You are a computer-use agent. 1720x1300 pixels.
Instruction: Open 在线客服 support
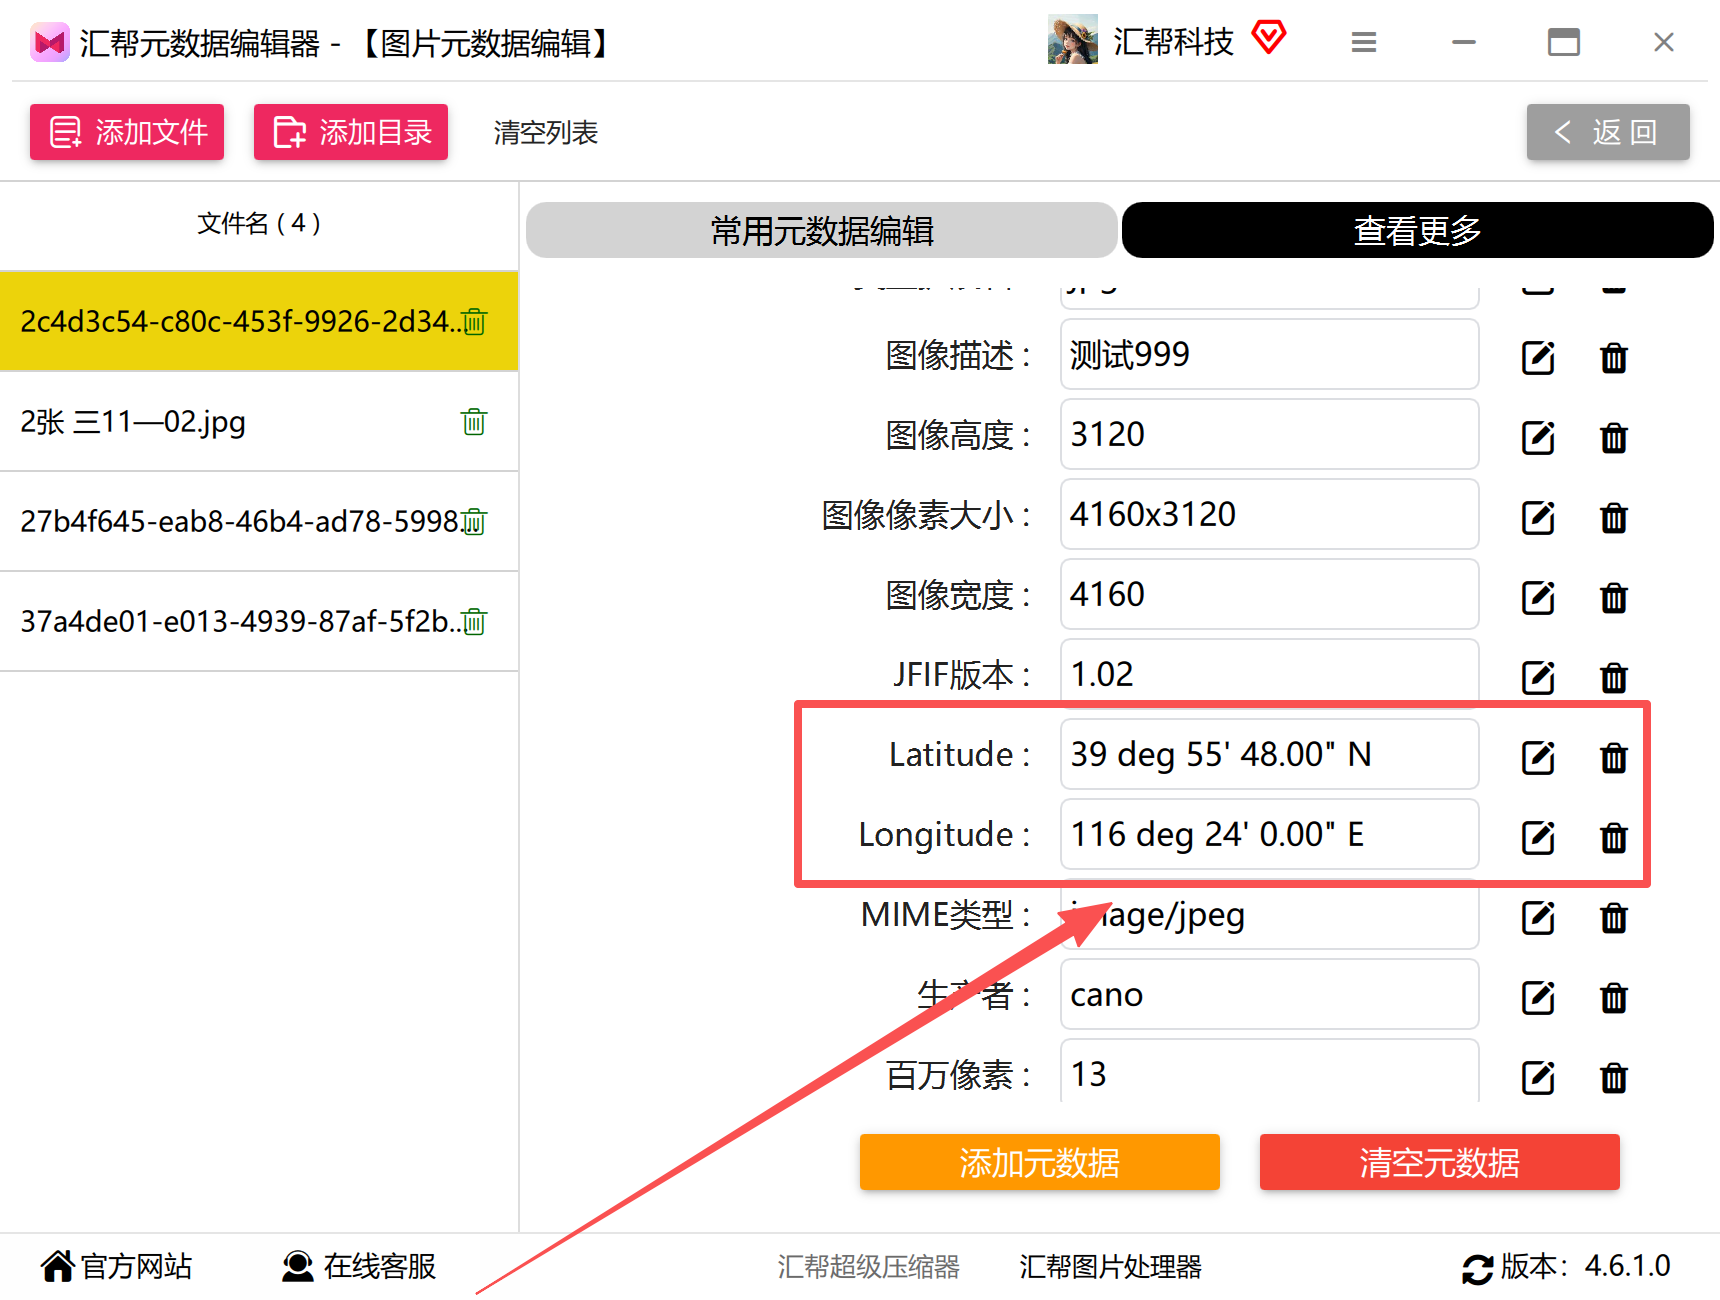[x=359, y=1266]
